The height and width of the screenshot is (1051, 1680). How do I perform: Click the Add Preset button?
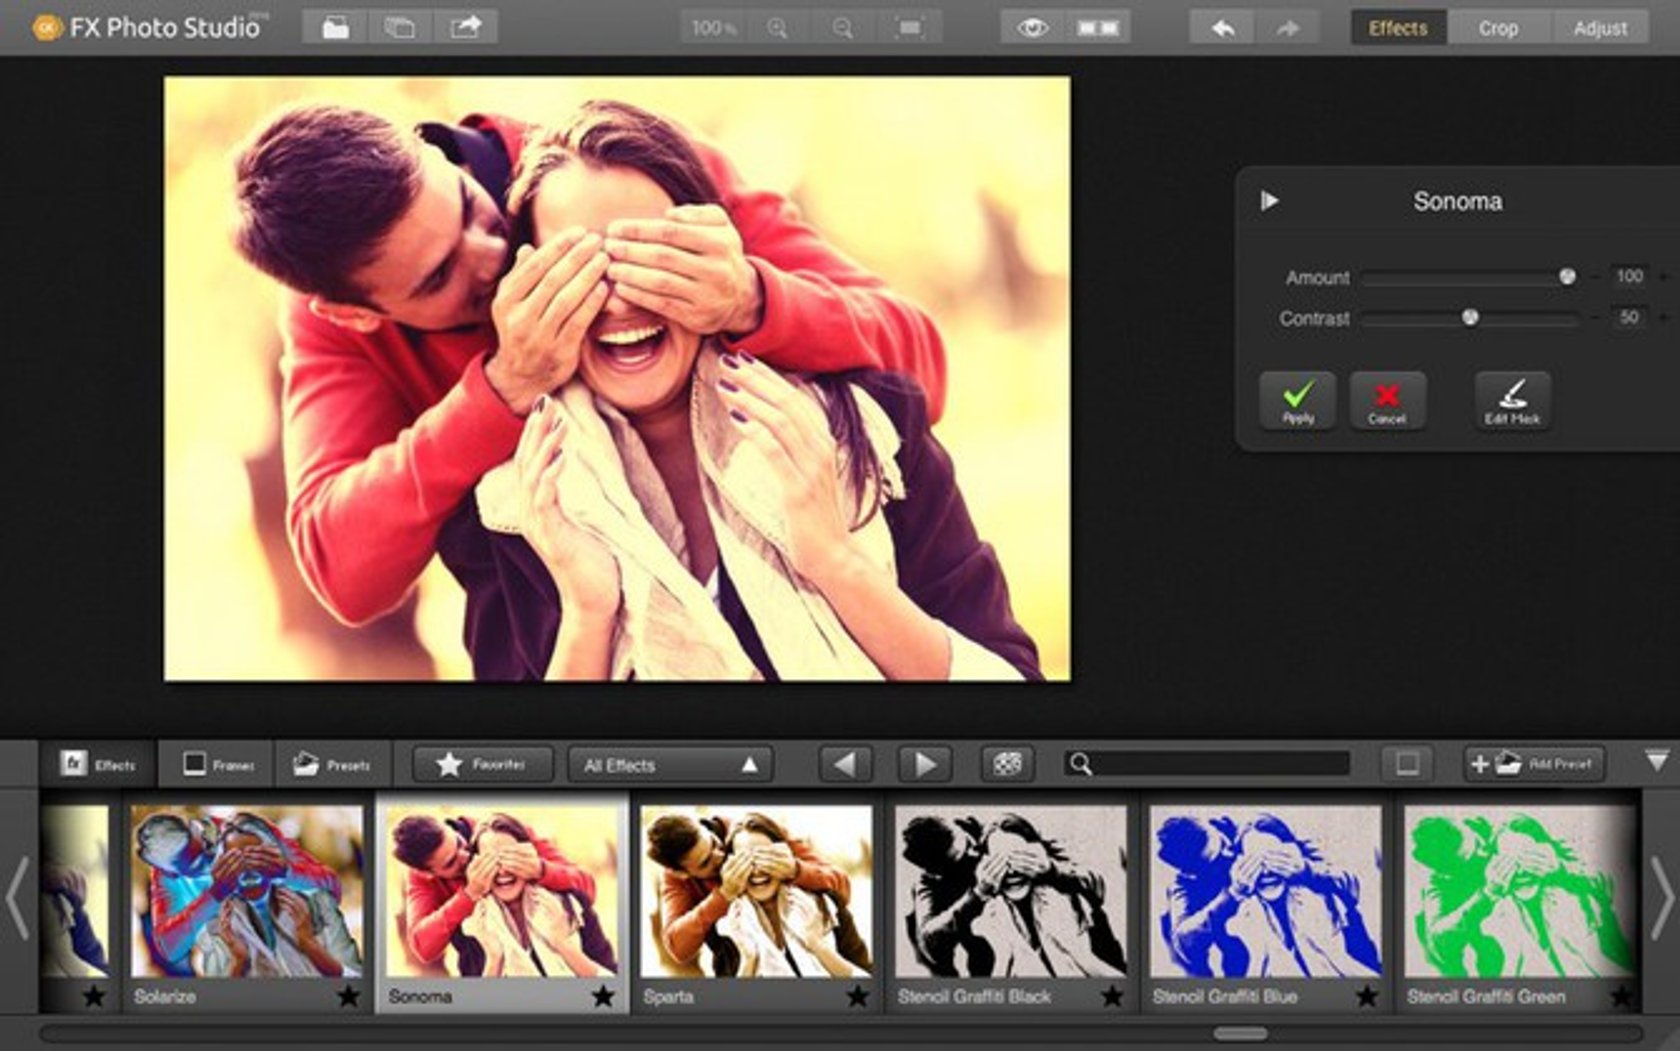[x=1533, y=764]
